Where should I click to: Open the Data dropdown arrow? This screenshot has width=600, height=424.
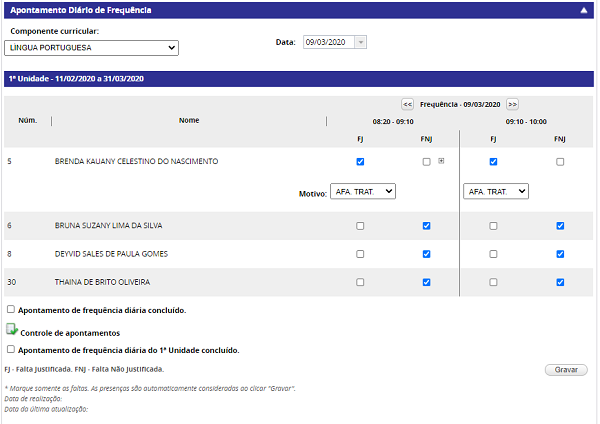click(361, 42)
